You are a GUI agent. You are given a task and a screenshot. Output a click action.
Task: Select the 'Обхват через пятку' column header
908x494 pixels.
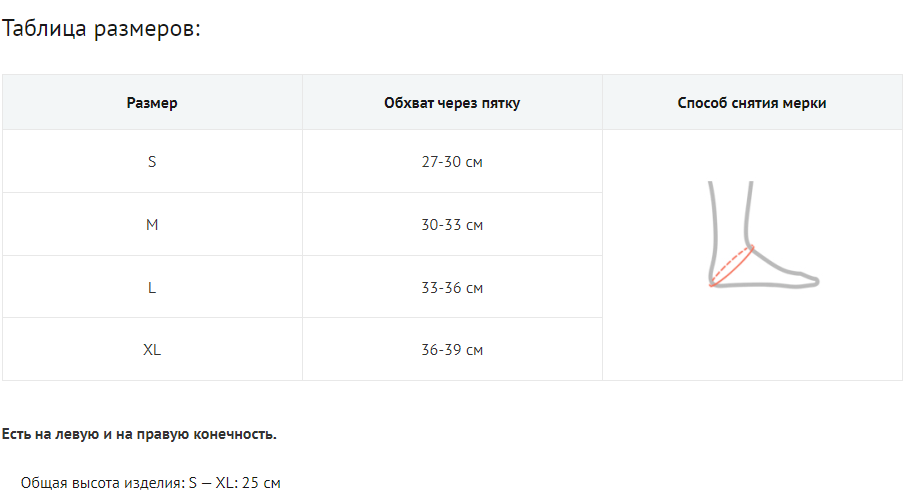tap(452, 103)
